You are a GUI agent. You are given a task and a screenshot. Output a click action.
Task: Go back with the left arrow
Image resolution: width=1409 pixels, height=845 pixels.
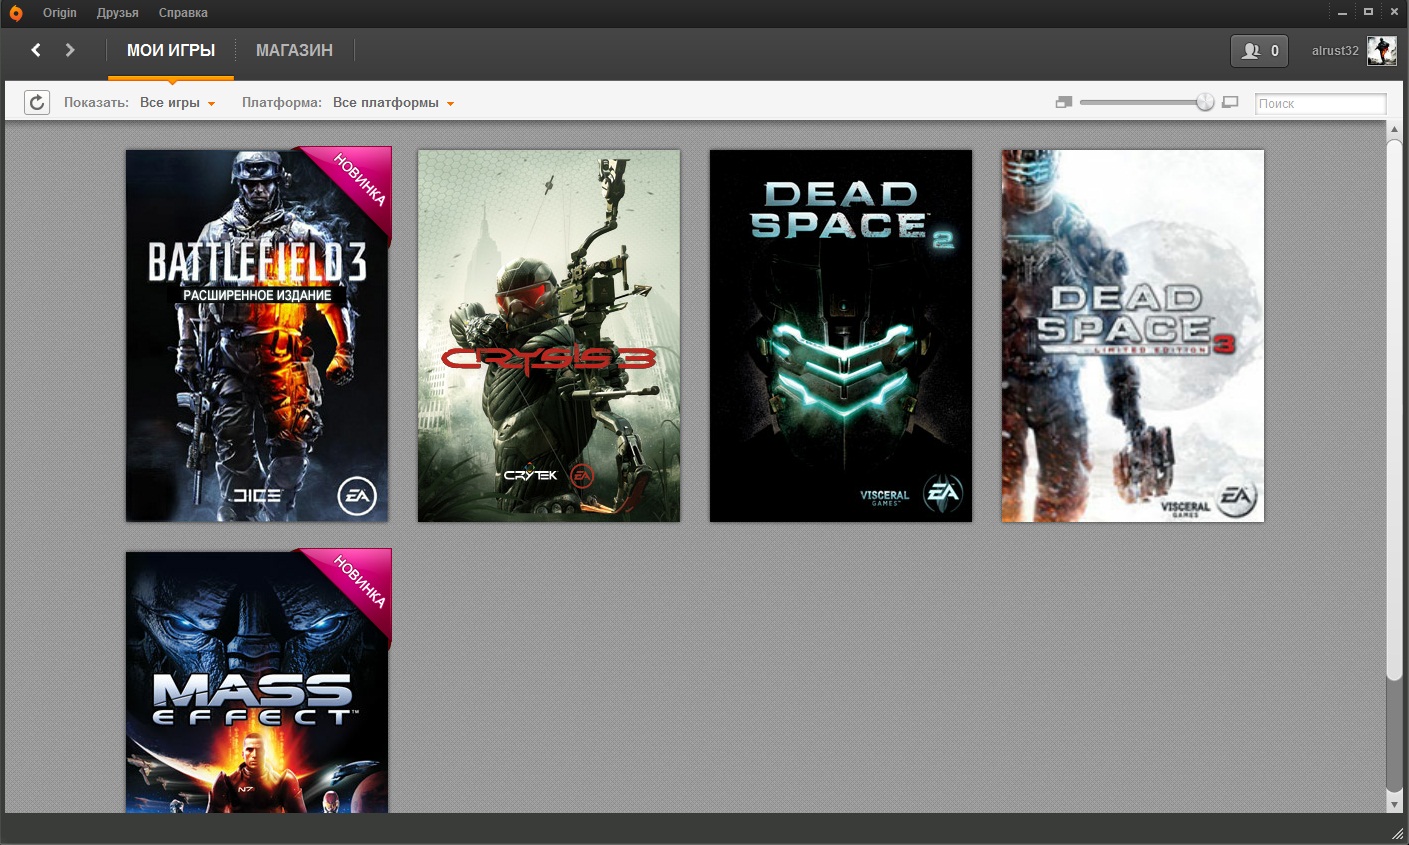coord(36,50)
